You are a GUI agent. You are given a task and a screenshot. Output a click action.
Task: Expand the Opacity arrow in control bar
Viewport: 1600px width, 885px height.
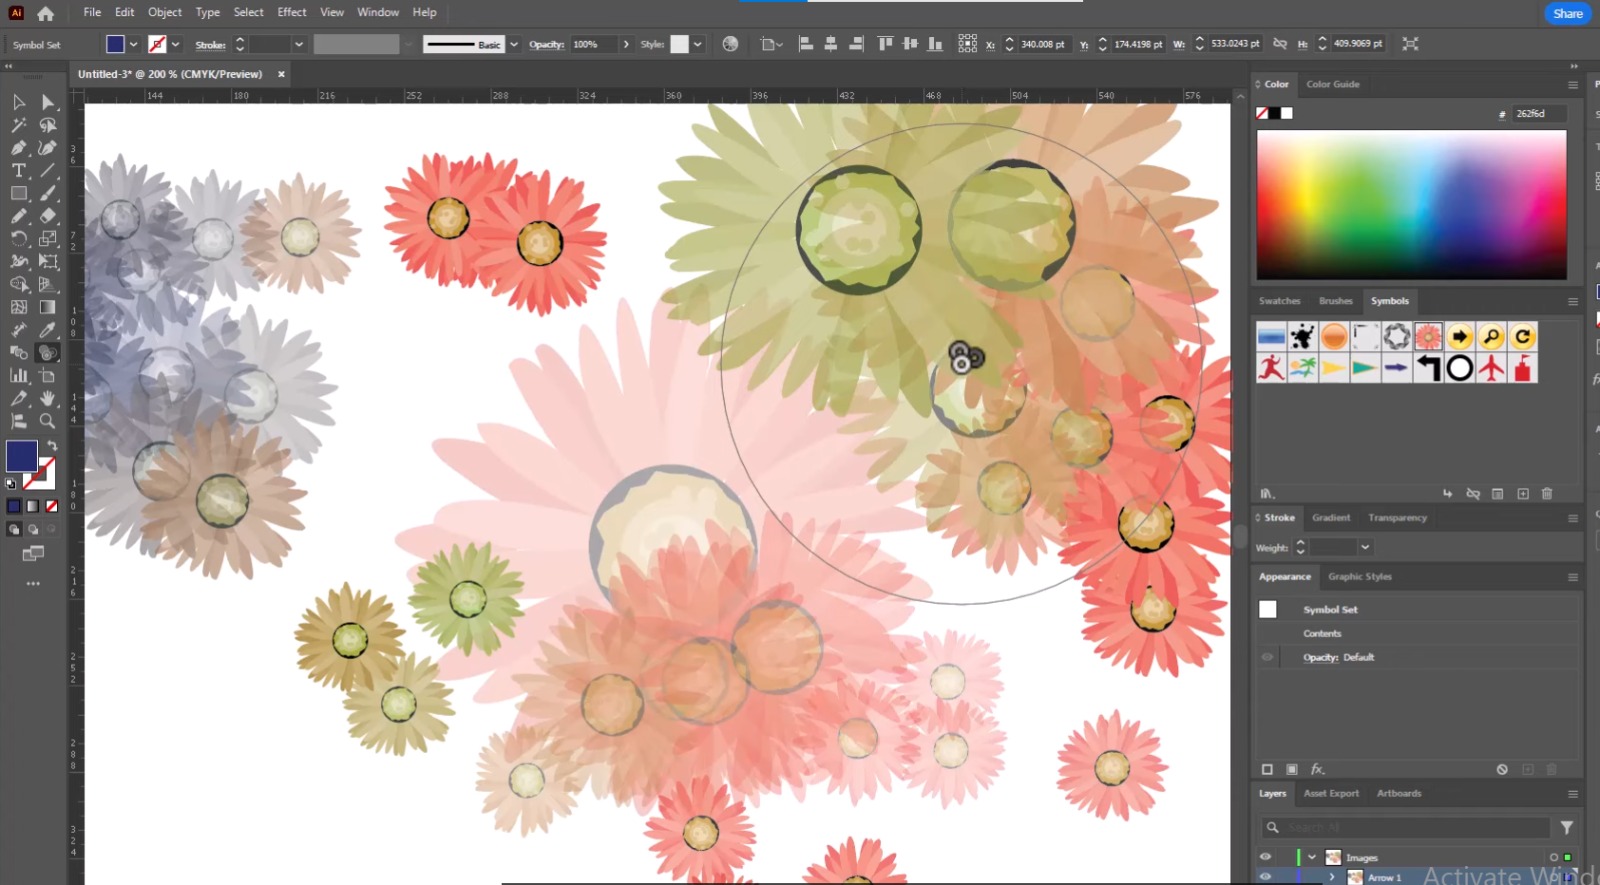pos(626,44)
